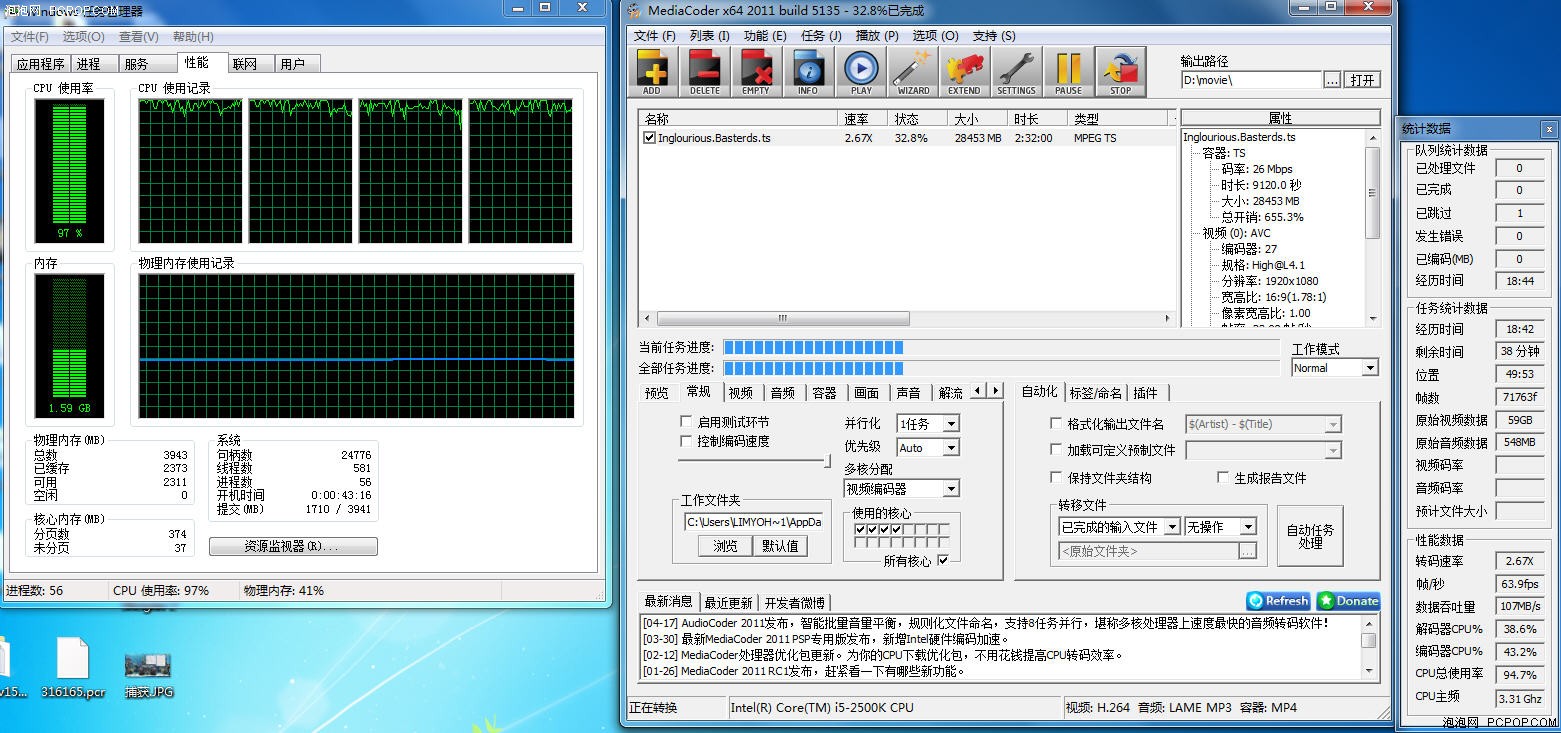Start playback with the PLAY icon
The height and width of the screenshot is (733, 1561).
tap(860, 70)
